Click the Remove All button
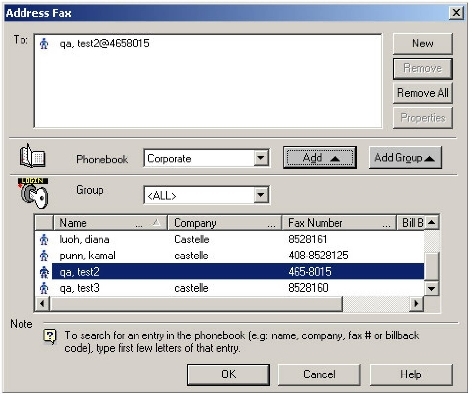The width and height of the screenshot is (472, 397). (x=423, y=93)
